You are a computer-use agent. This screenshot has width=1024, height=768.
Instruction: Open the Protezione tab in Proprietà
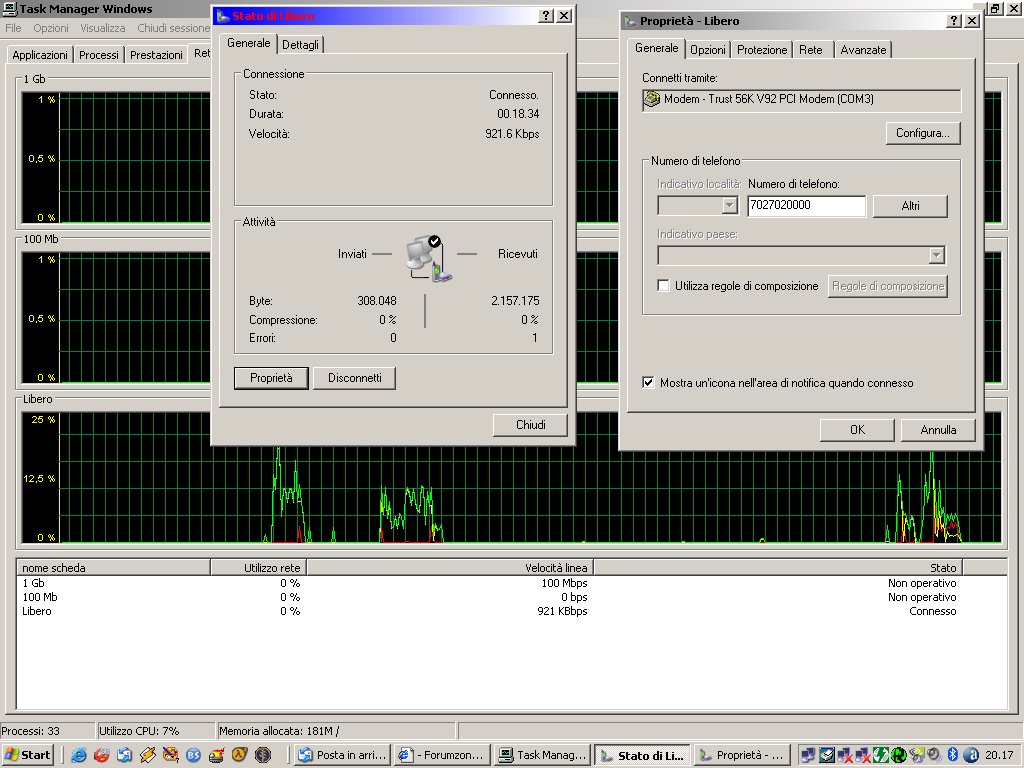(x=762, y=50)
